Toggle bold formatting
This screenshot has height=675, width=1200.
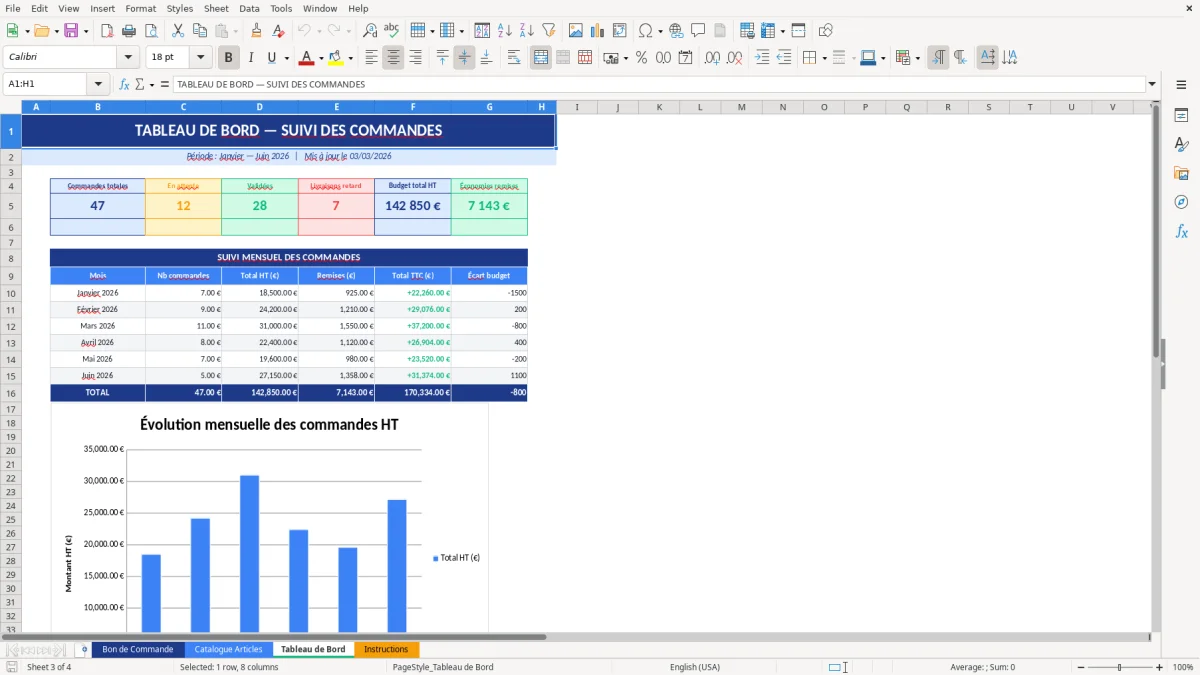coord(228,57)
